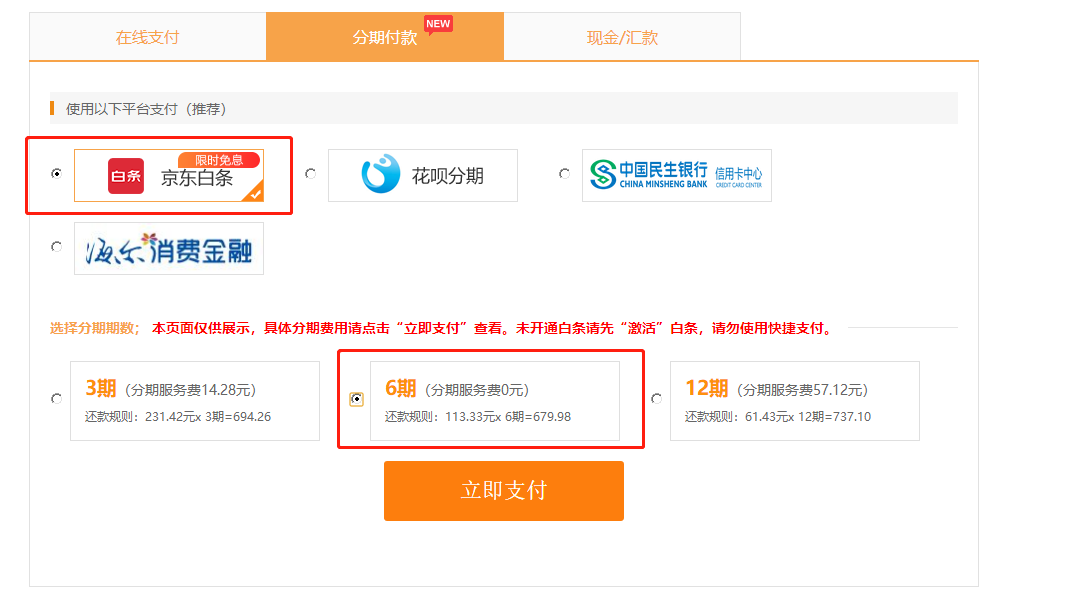Click the 立即支付 button
Screen dimensions: 1065x604
click(503, 491)
